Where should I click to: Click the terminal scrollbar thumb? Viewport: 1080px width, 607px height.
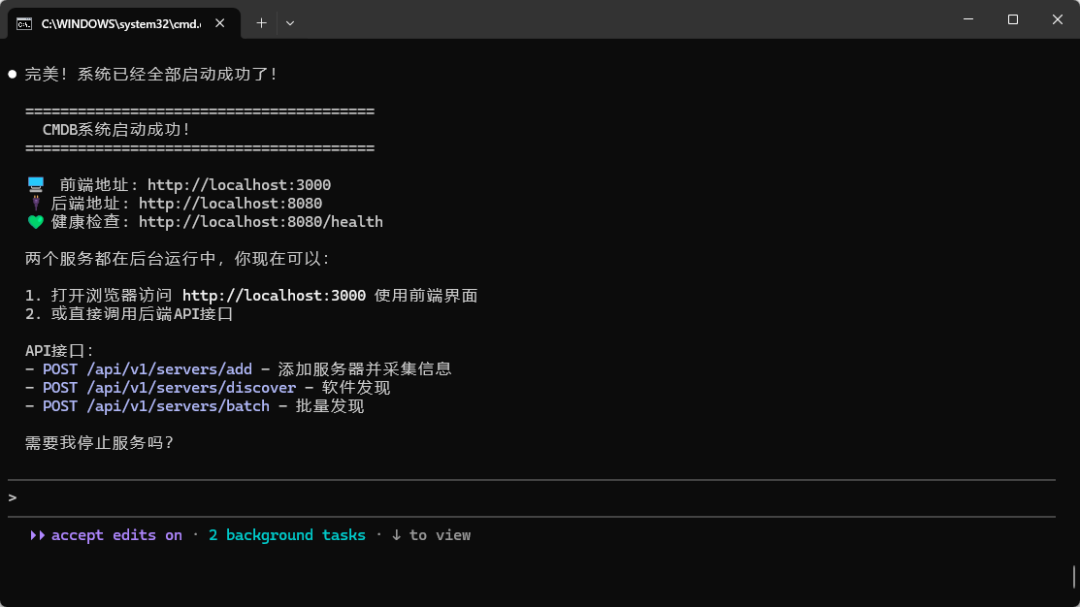coord(1074,577)
